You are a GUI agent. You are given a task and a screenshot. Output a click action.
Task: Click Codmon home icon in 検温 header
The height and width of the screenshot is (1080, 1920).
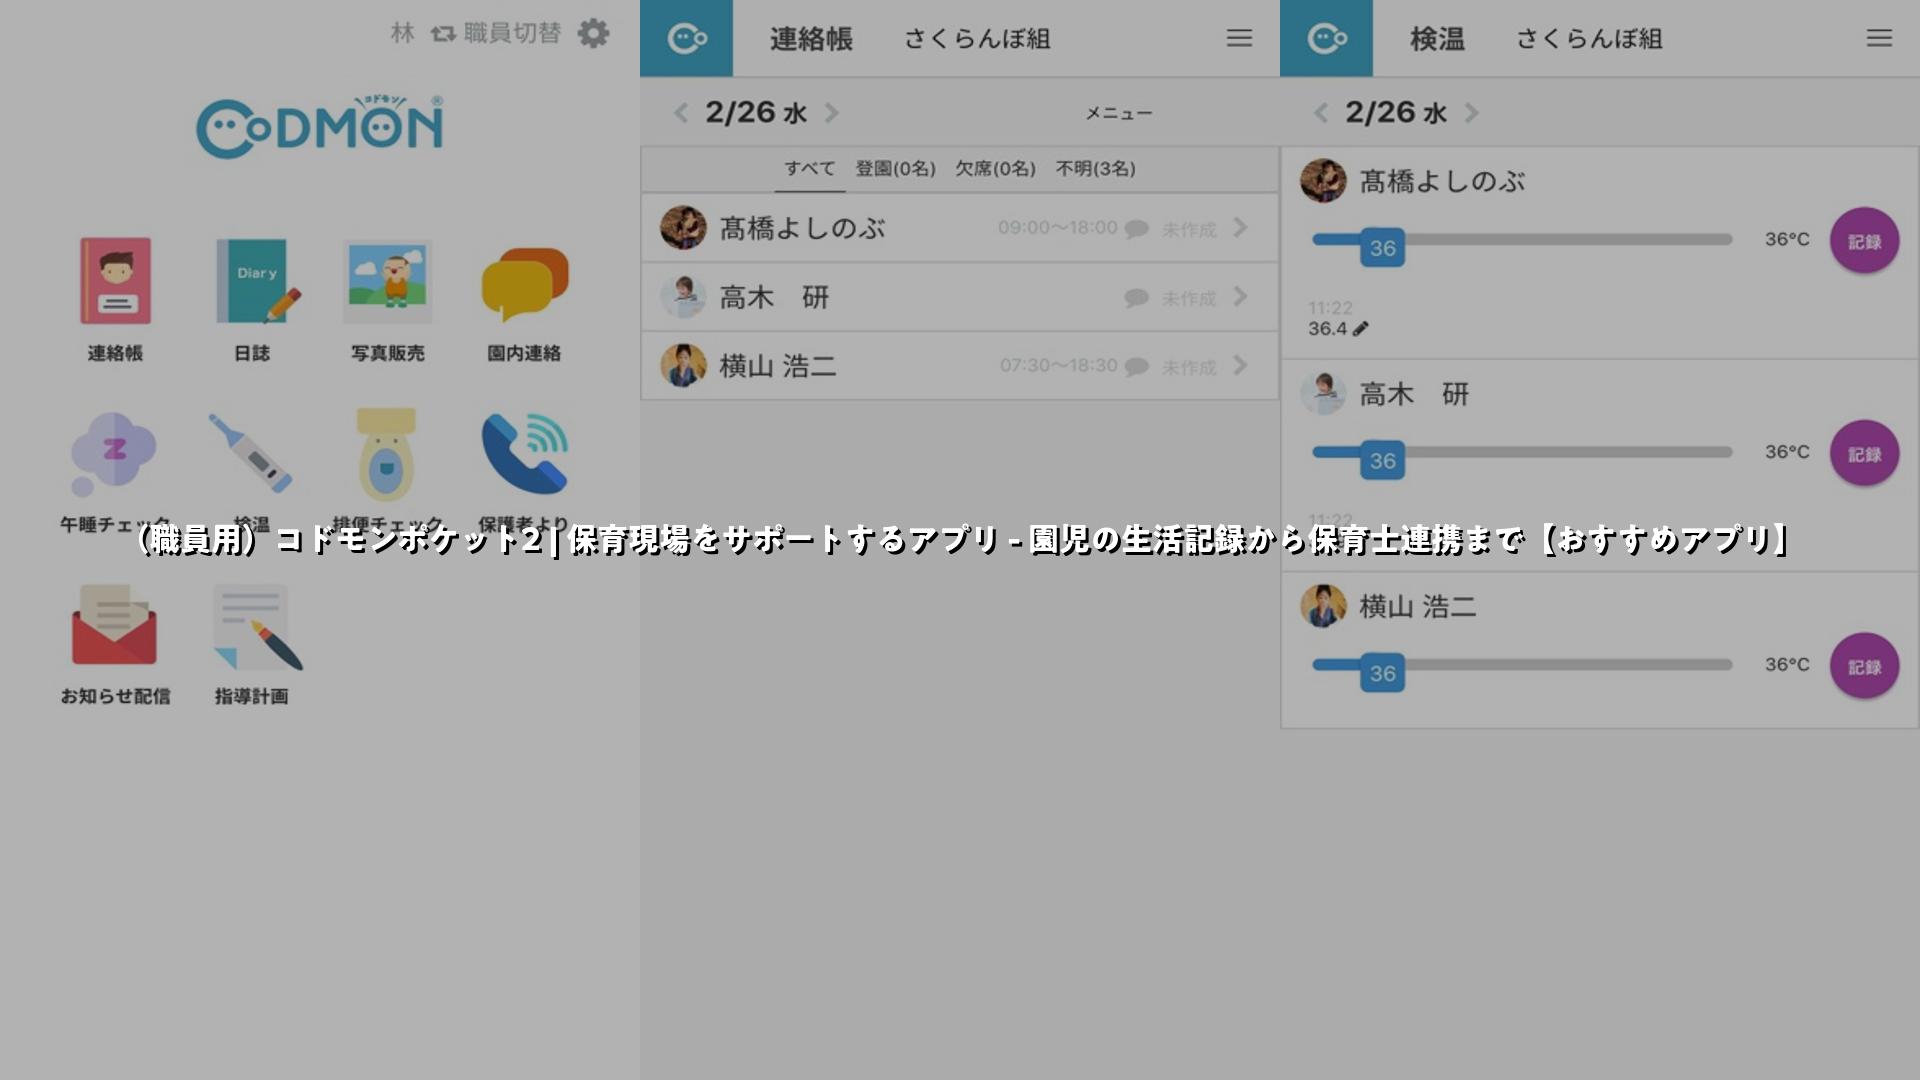(x=1327, y=38)
